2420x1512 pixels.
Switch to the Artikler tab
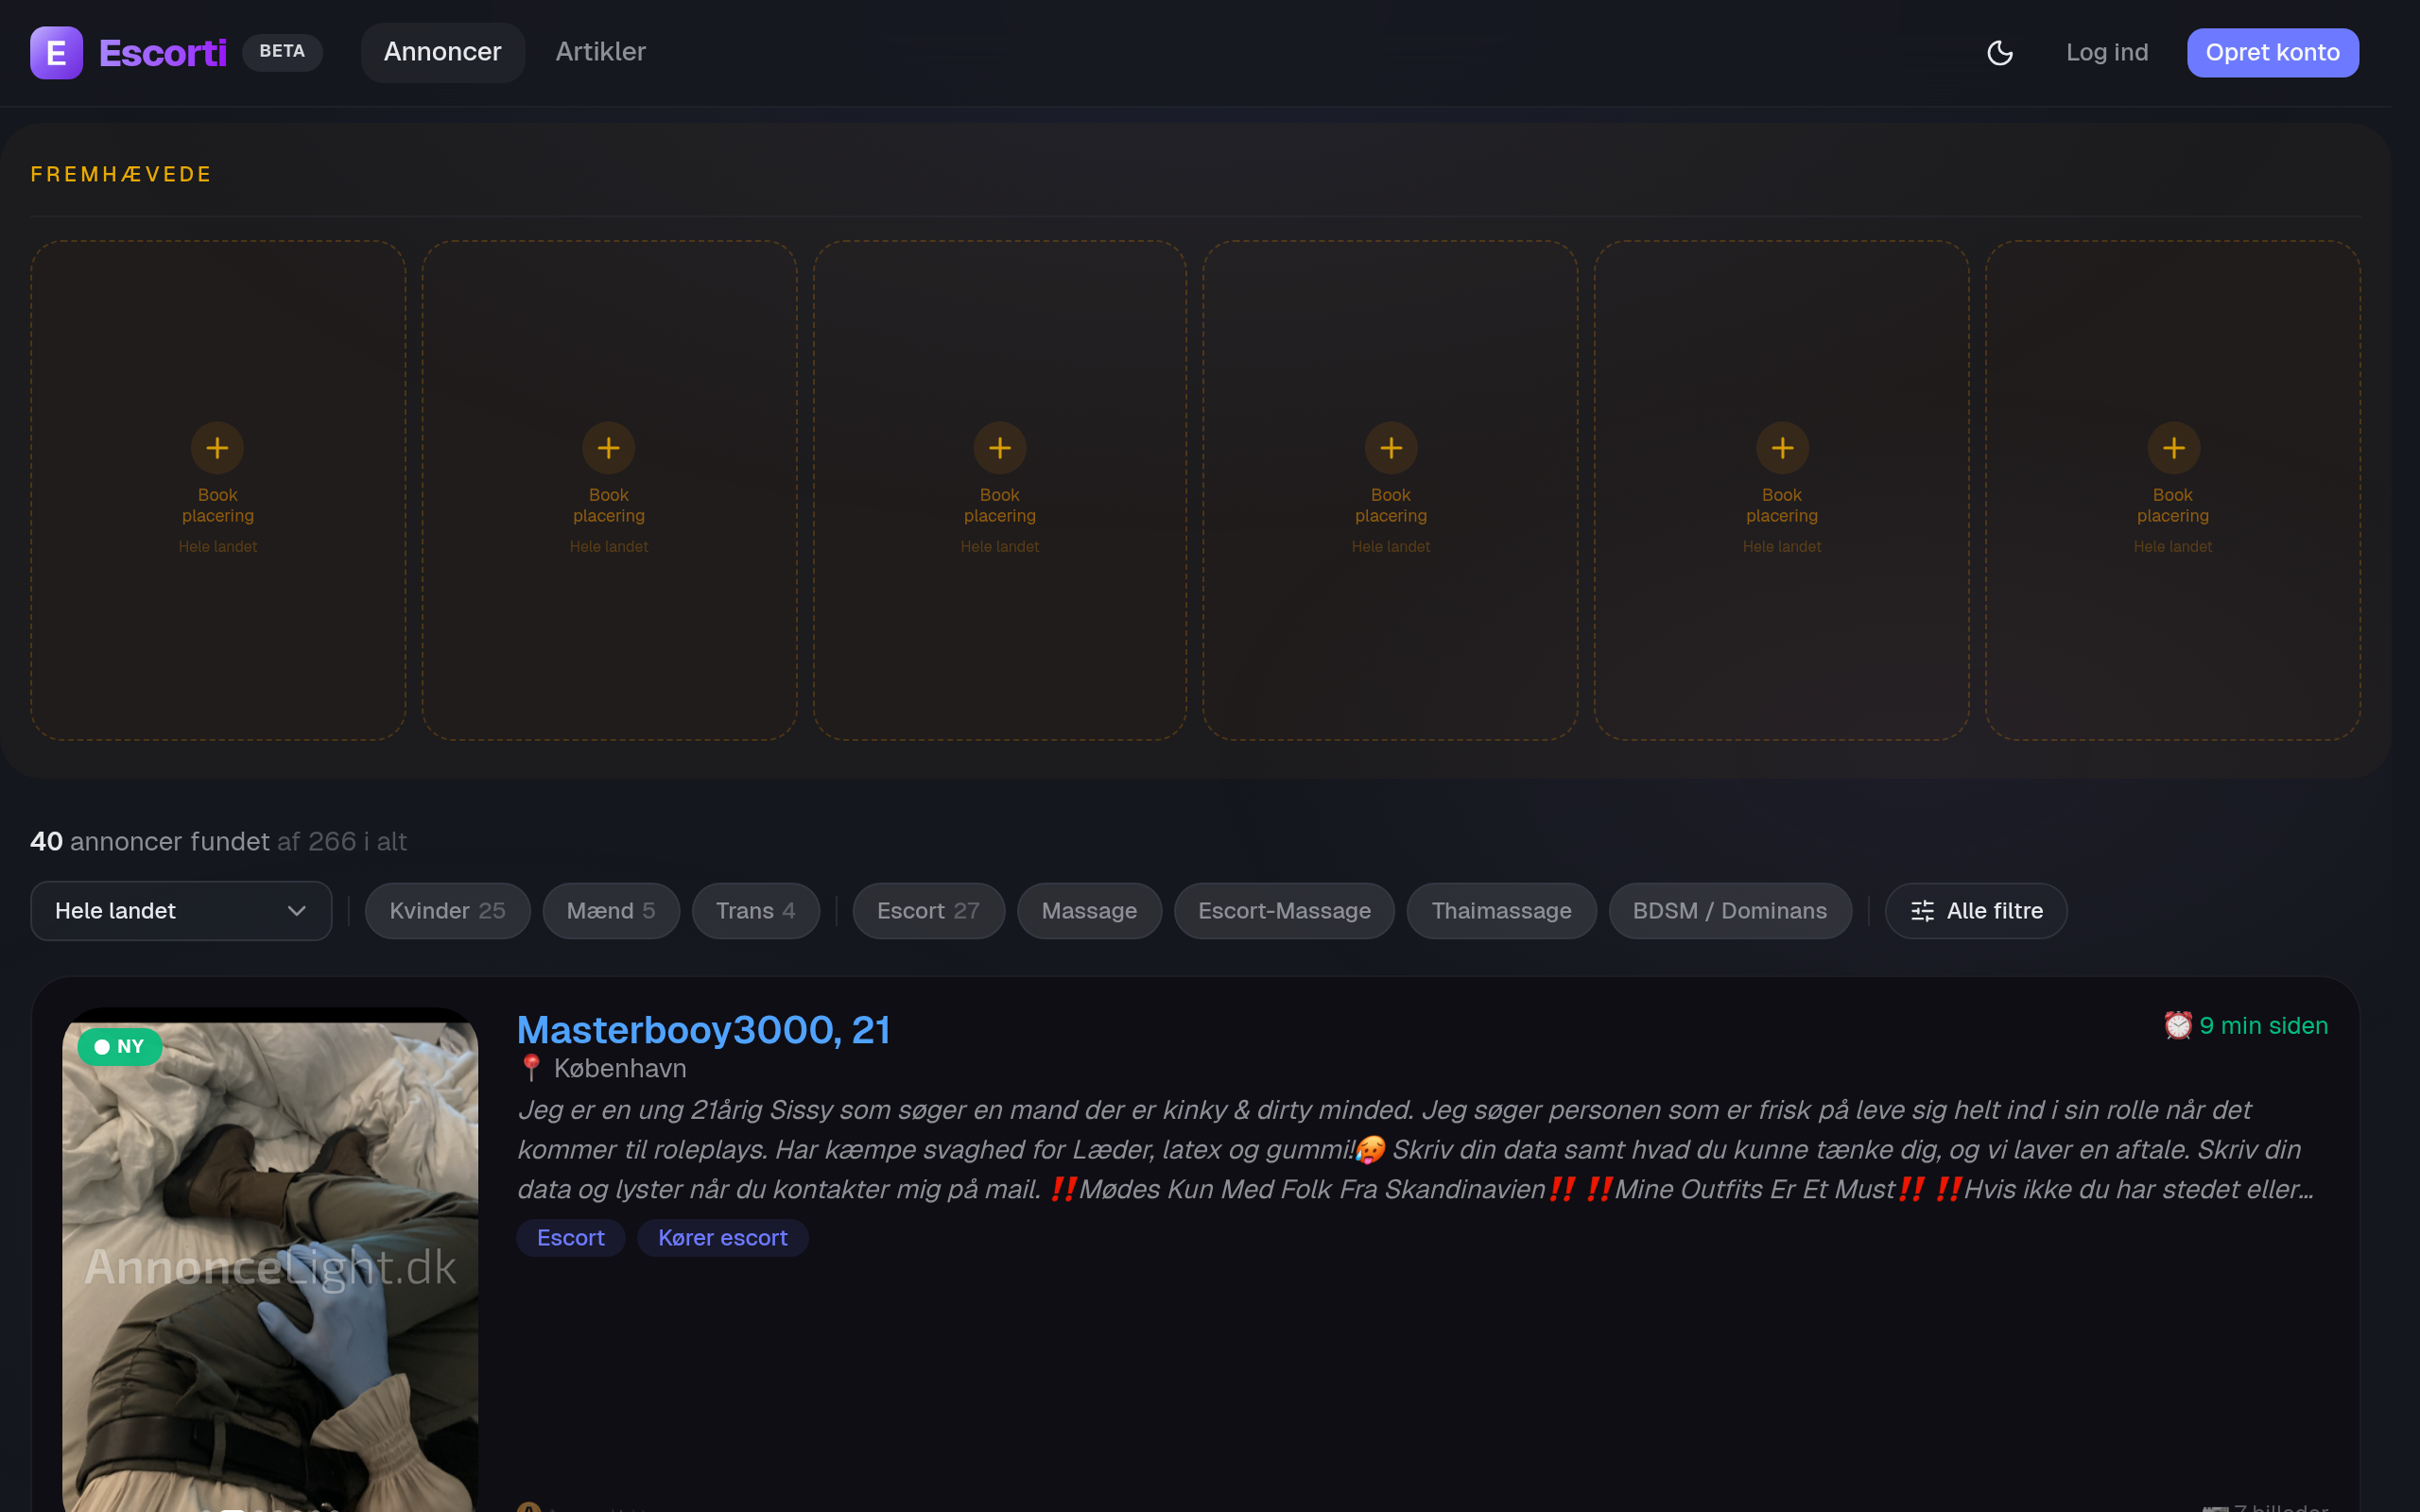(x=600, y=52)
